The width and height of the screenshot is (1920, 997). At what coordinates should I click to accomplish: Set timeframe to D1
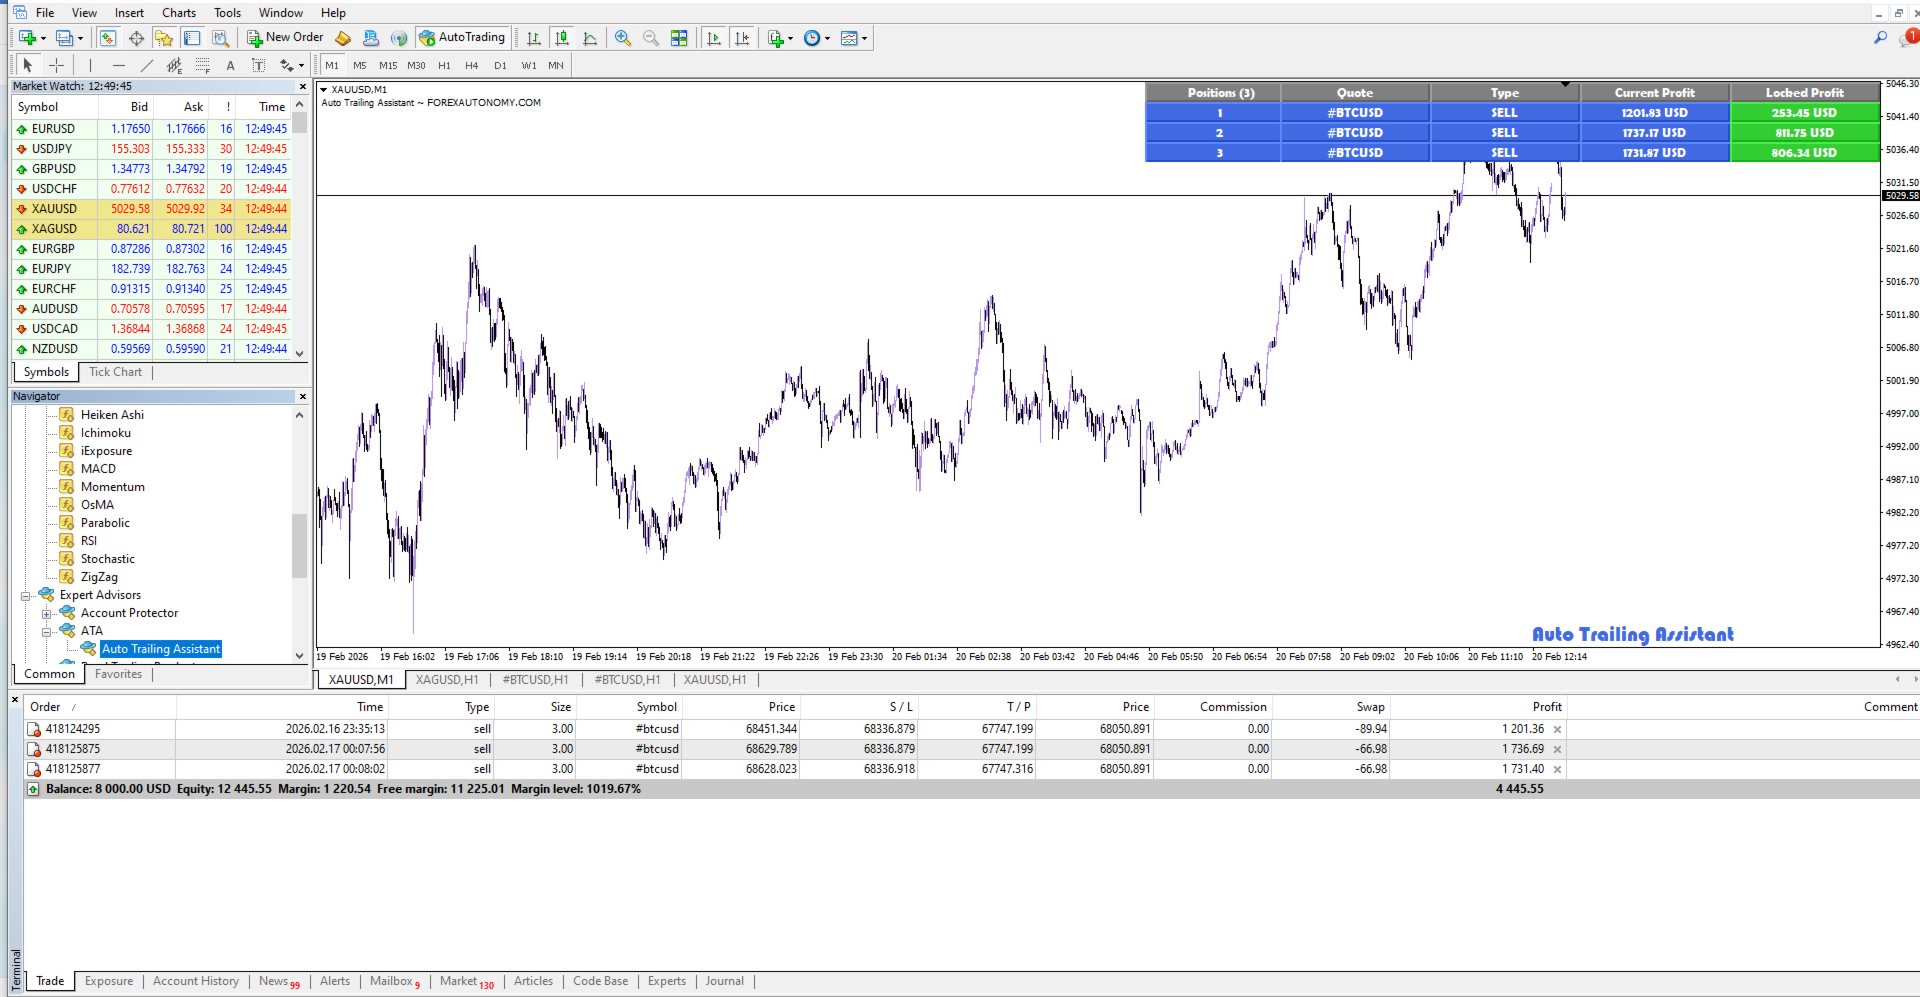tap(500, 66)
